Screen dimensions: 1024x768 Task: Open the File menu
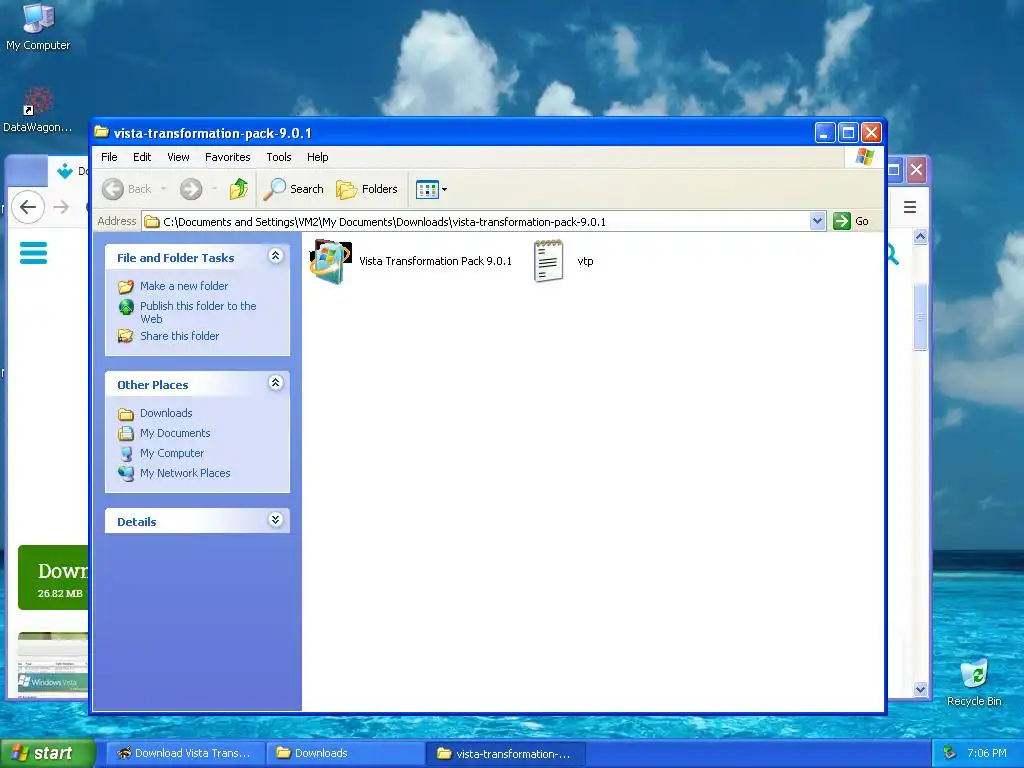(109, 157)
